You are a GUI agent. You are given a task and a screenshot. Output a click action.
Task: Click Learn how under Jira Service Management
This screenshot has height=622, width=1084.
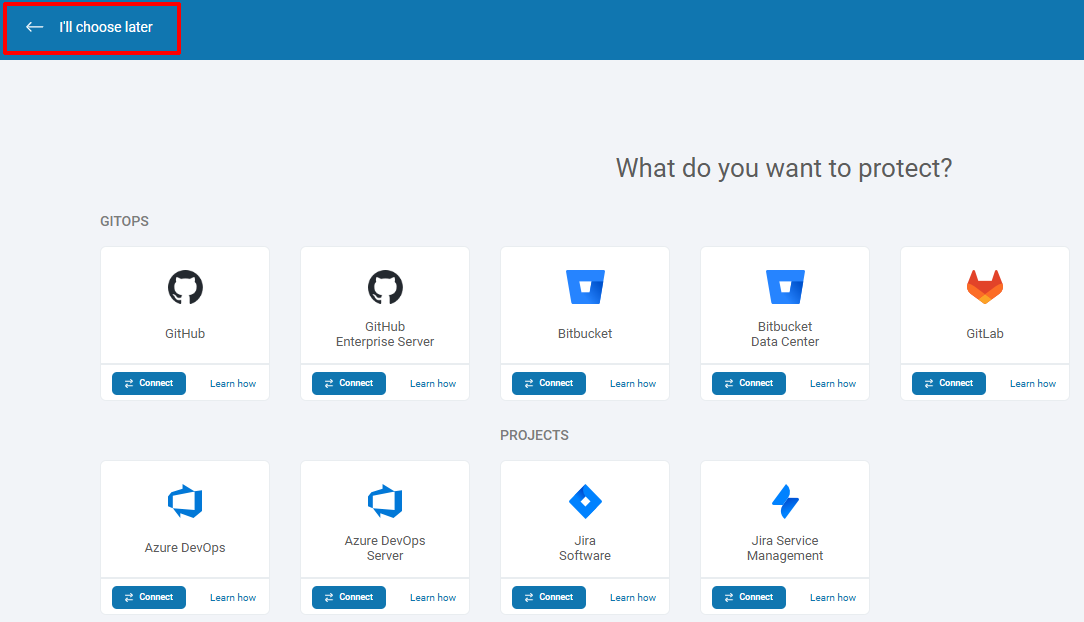[x=833, y=598]
